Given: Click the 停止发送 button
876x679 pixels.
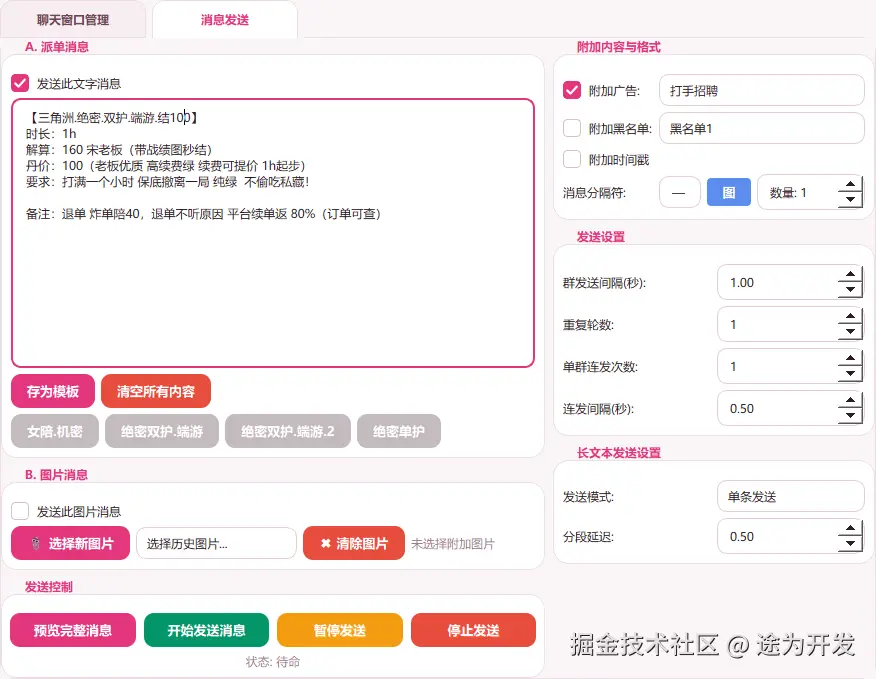Looking at the screenshot, I should click(x=473, y=630).
